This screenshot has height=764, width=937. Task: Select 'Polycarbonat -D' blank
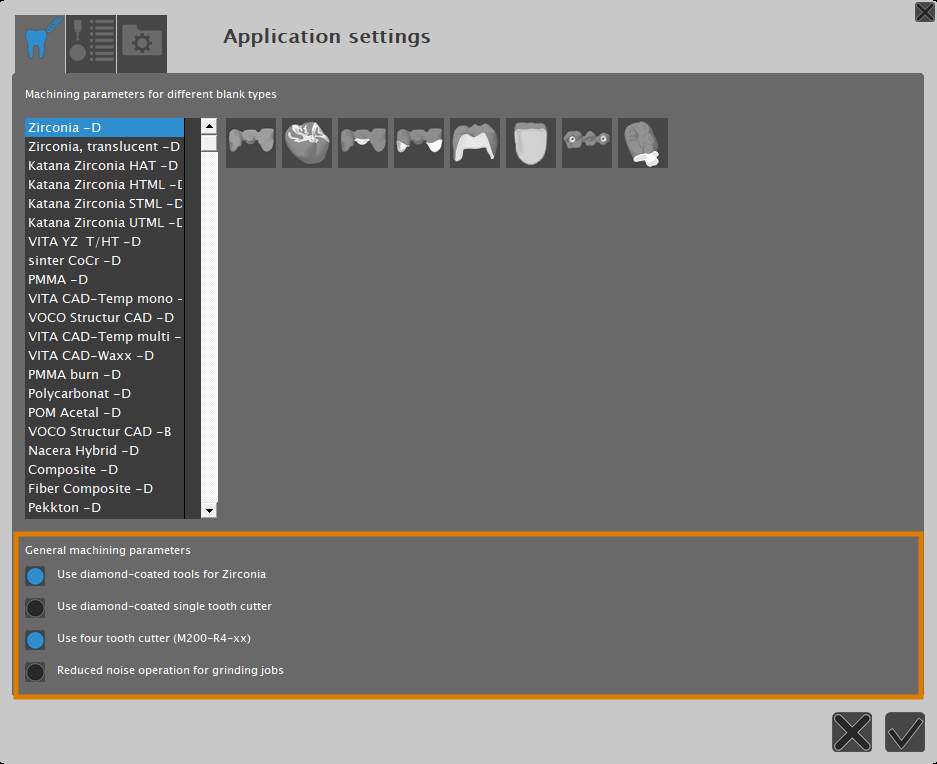[x=105, y=393]
